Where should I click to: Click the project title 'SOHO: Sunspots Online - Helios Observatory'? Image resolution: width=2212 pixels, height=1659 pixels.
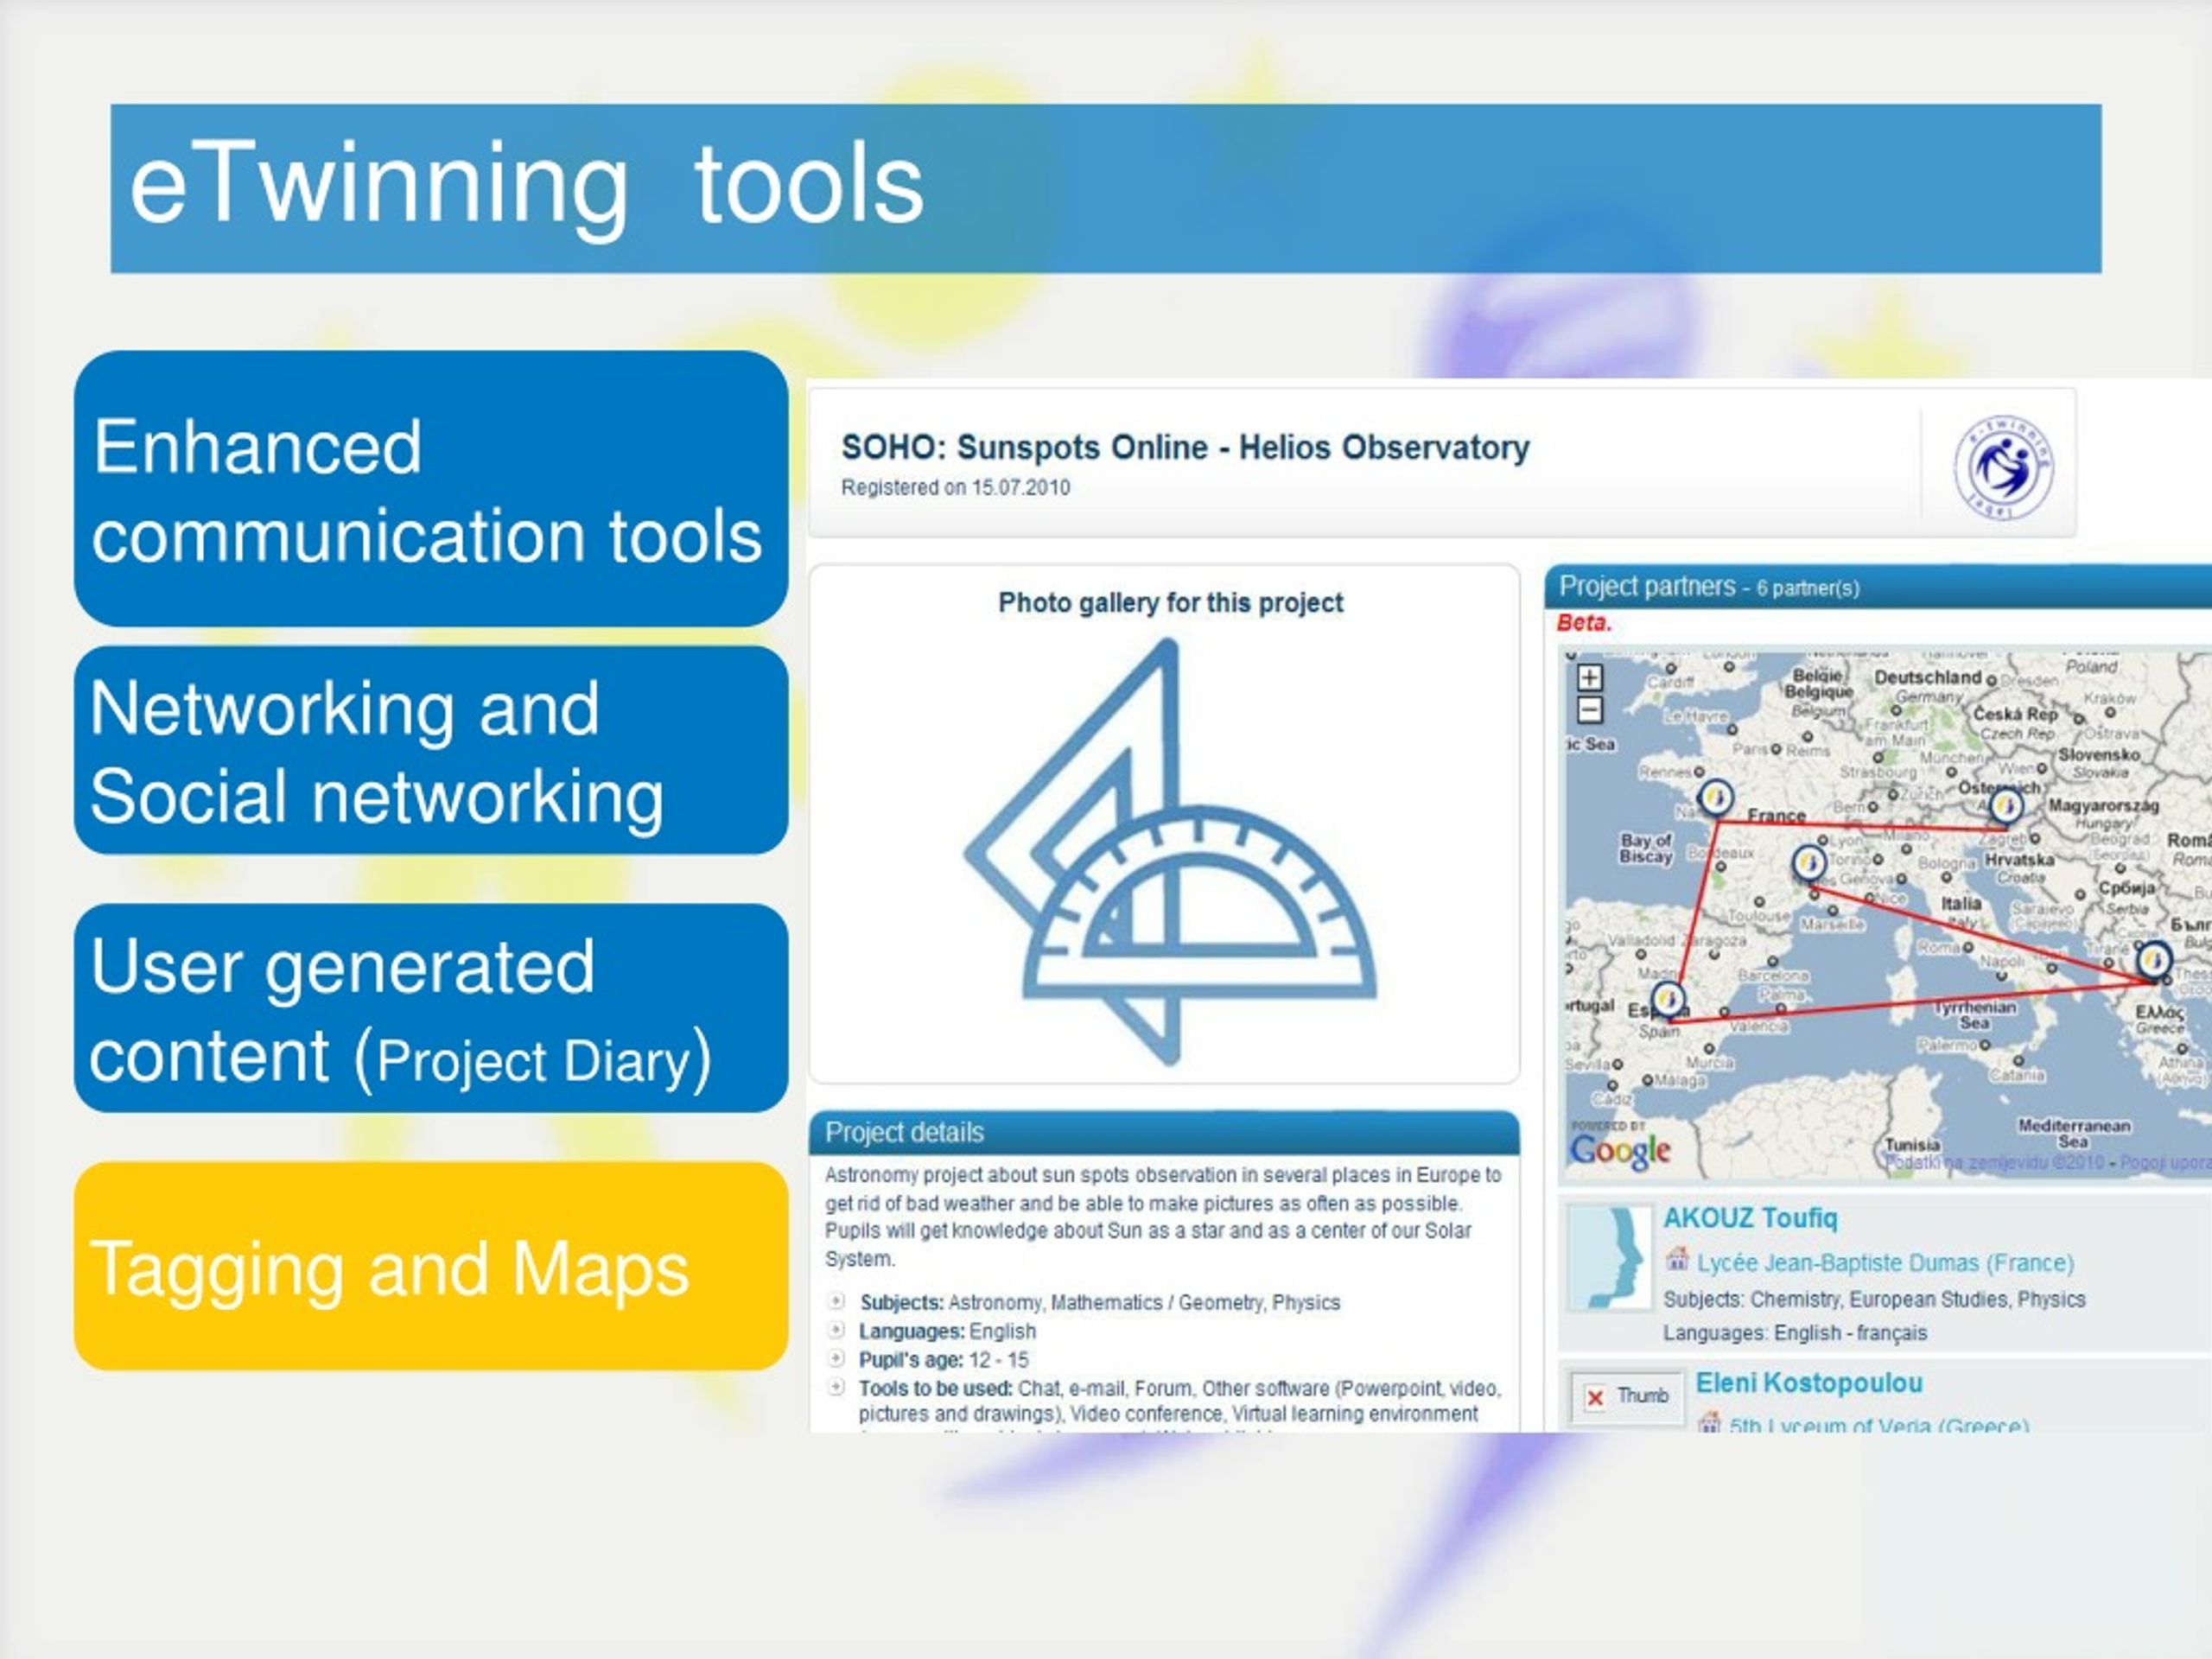click(x=1185, y=447)
